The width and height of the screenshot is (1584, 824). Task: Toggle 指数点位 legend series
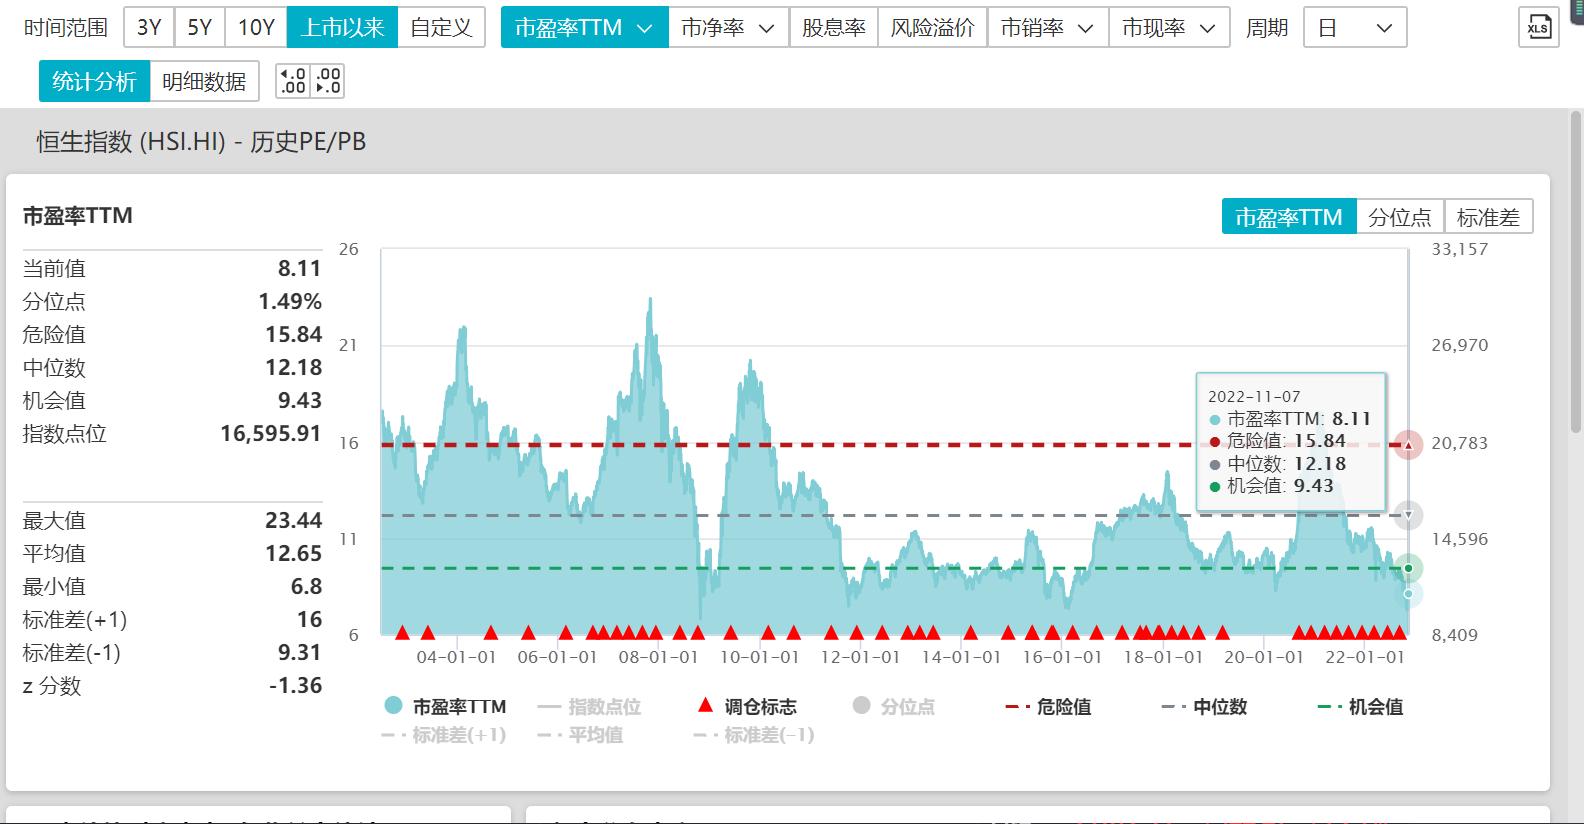(x=589, y=706)
